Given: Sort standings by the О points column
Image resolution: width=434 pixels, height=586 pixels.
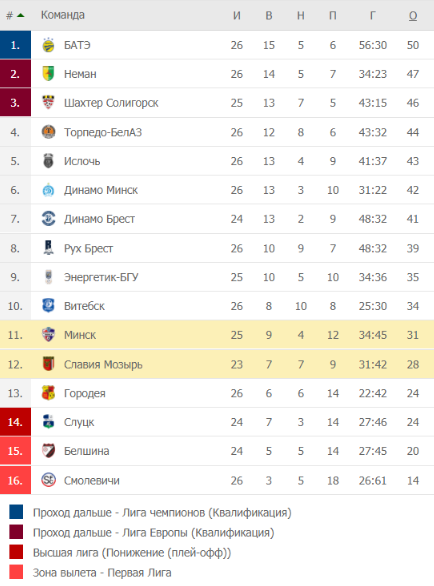Looking at the screenshot, I should 413,15.
